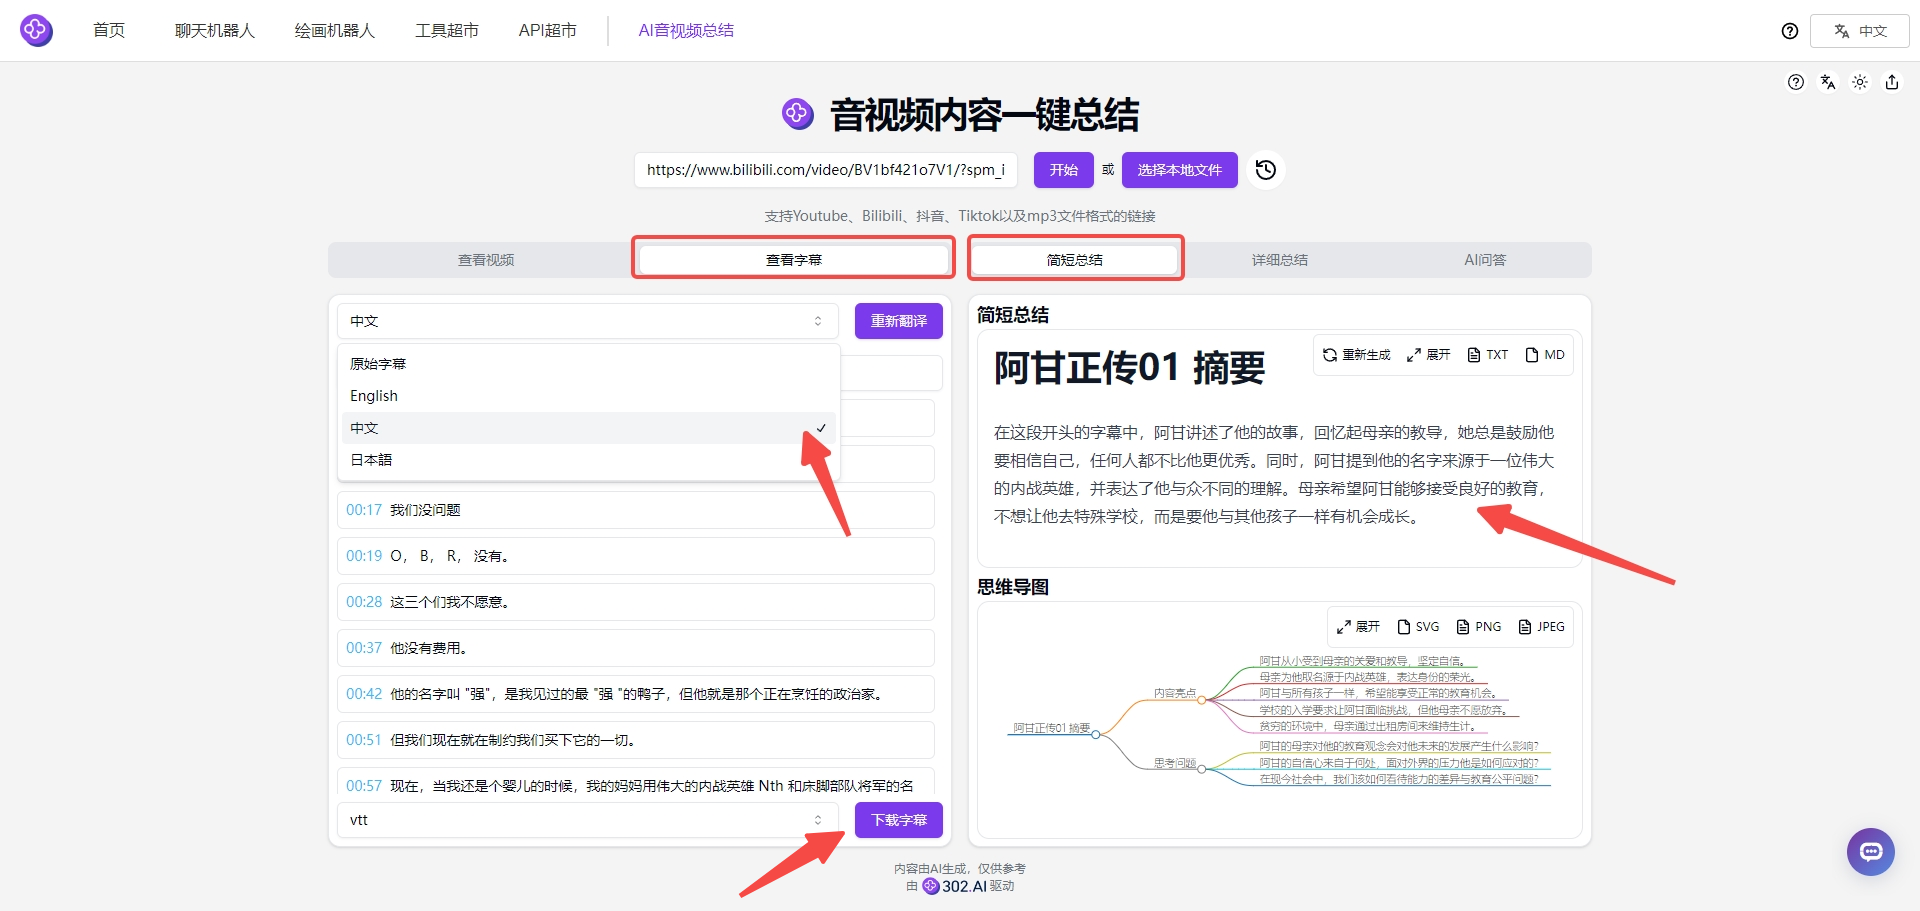Click the video URL input field

pyautogui.click(x=826, y=170)
